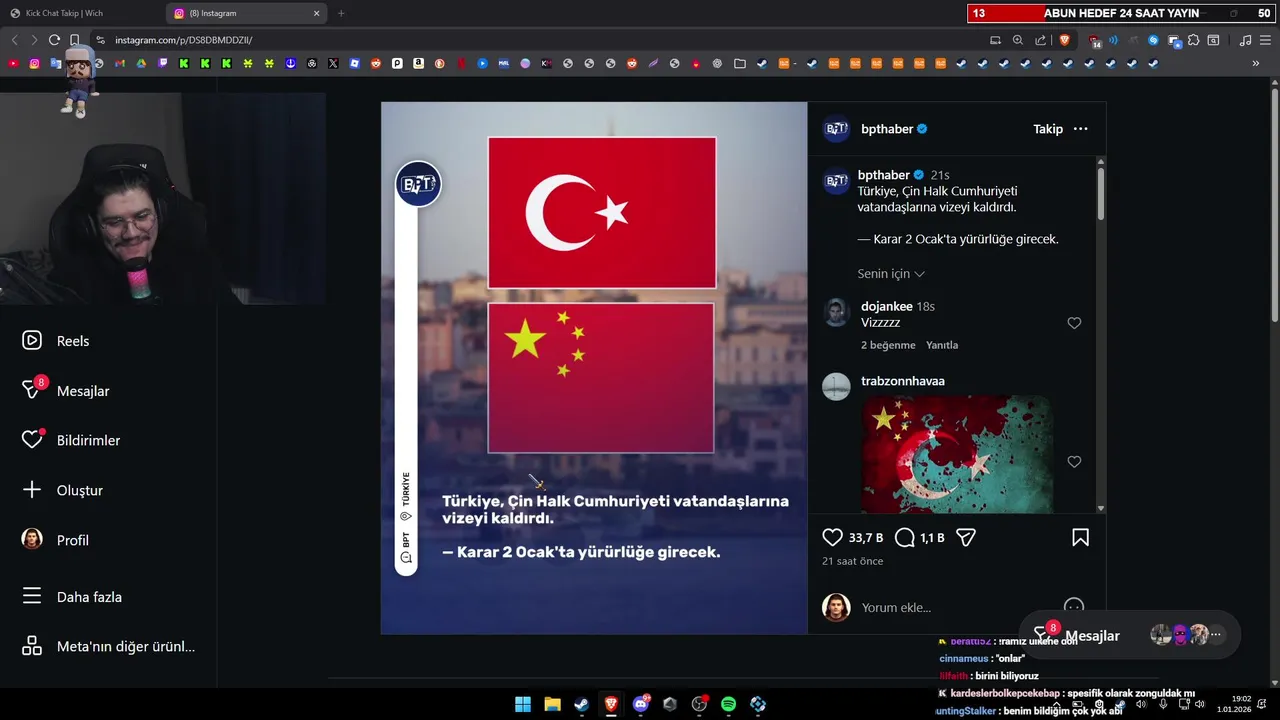Screen dimensions: 1280x720
Task: Open the Windows Start menu
Action: 523,704
